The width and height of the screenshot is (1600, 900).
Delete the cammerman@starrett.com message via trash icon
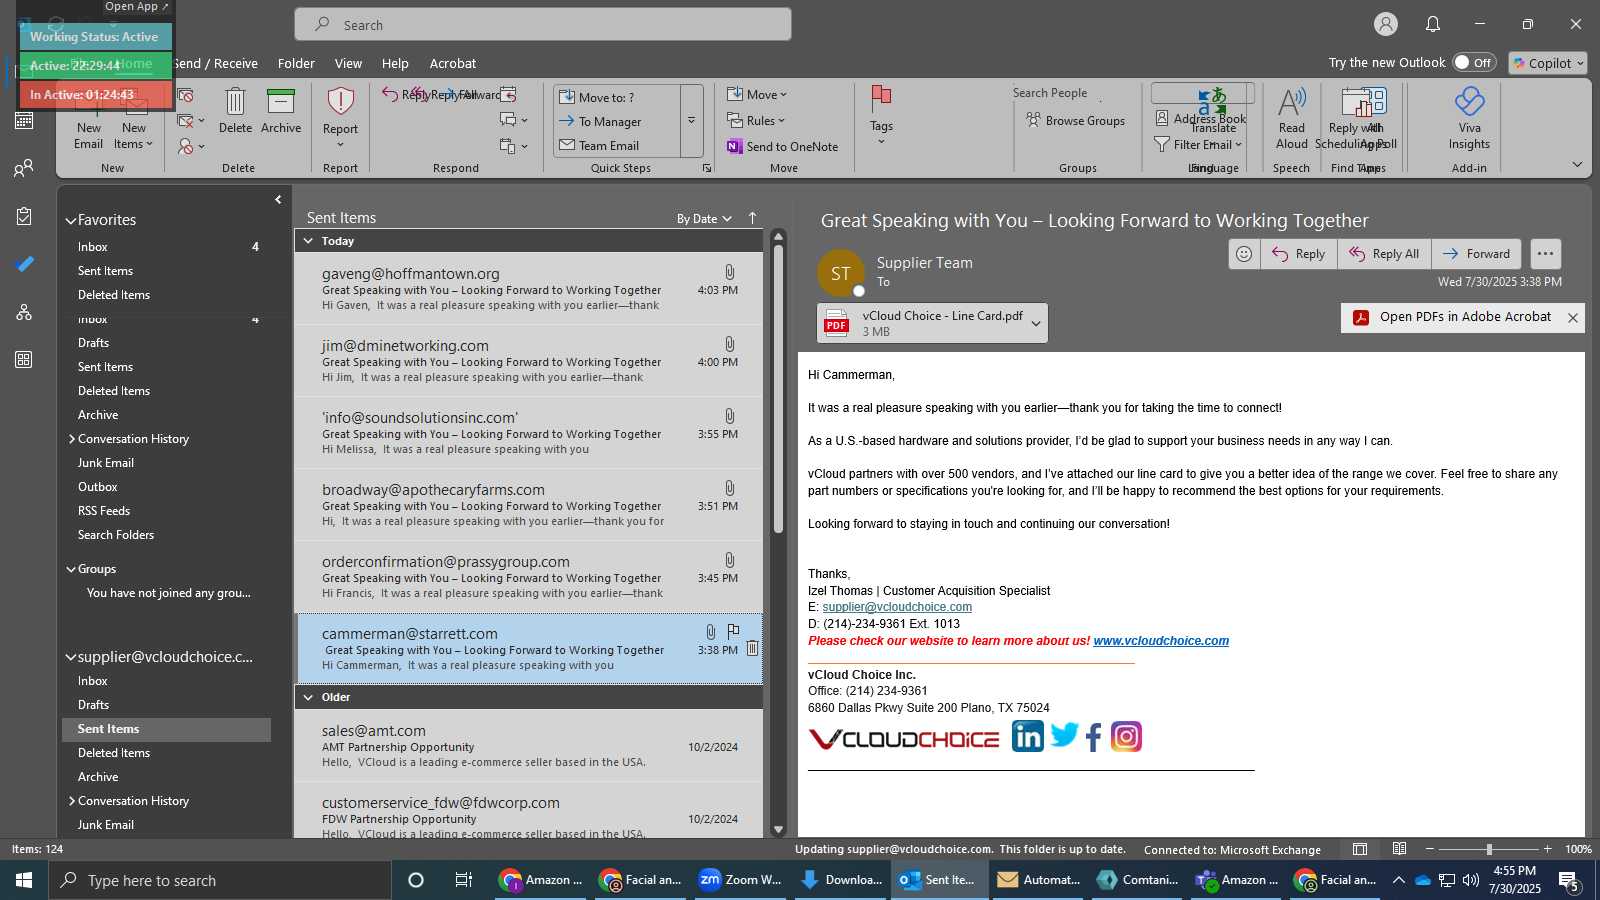click(752, 648)
